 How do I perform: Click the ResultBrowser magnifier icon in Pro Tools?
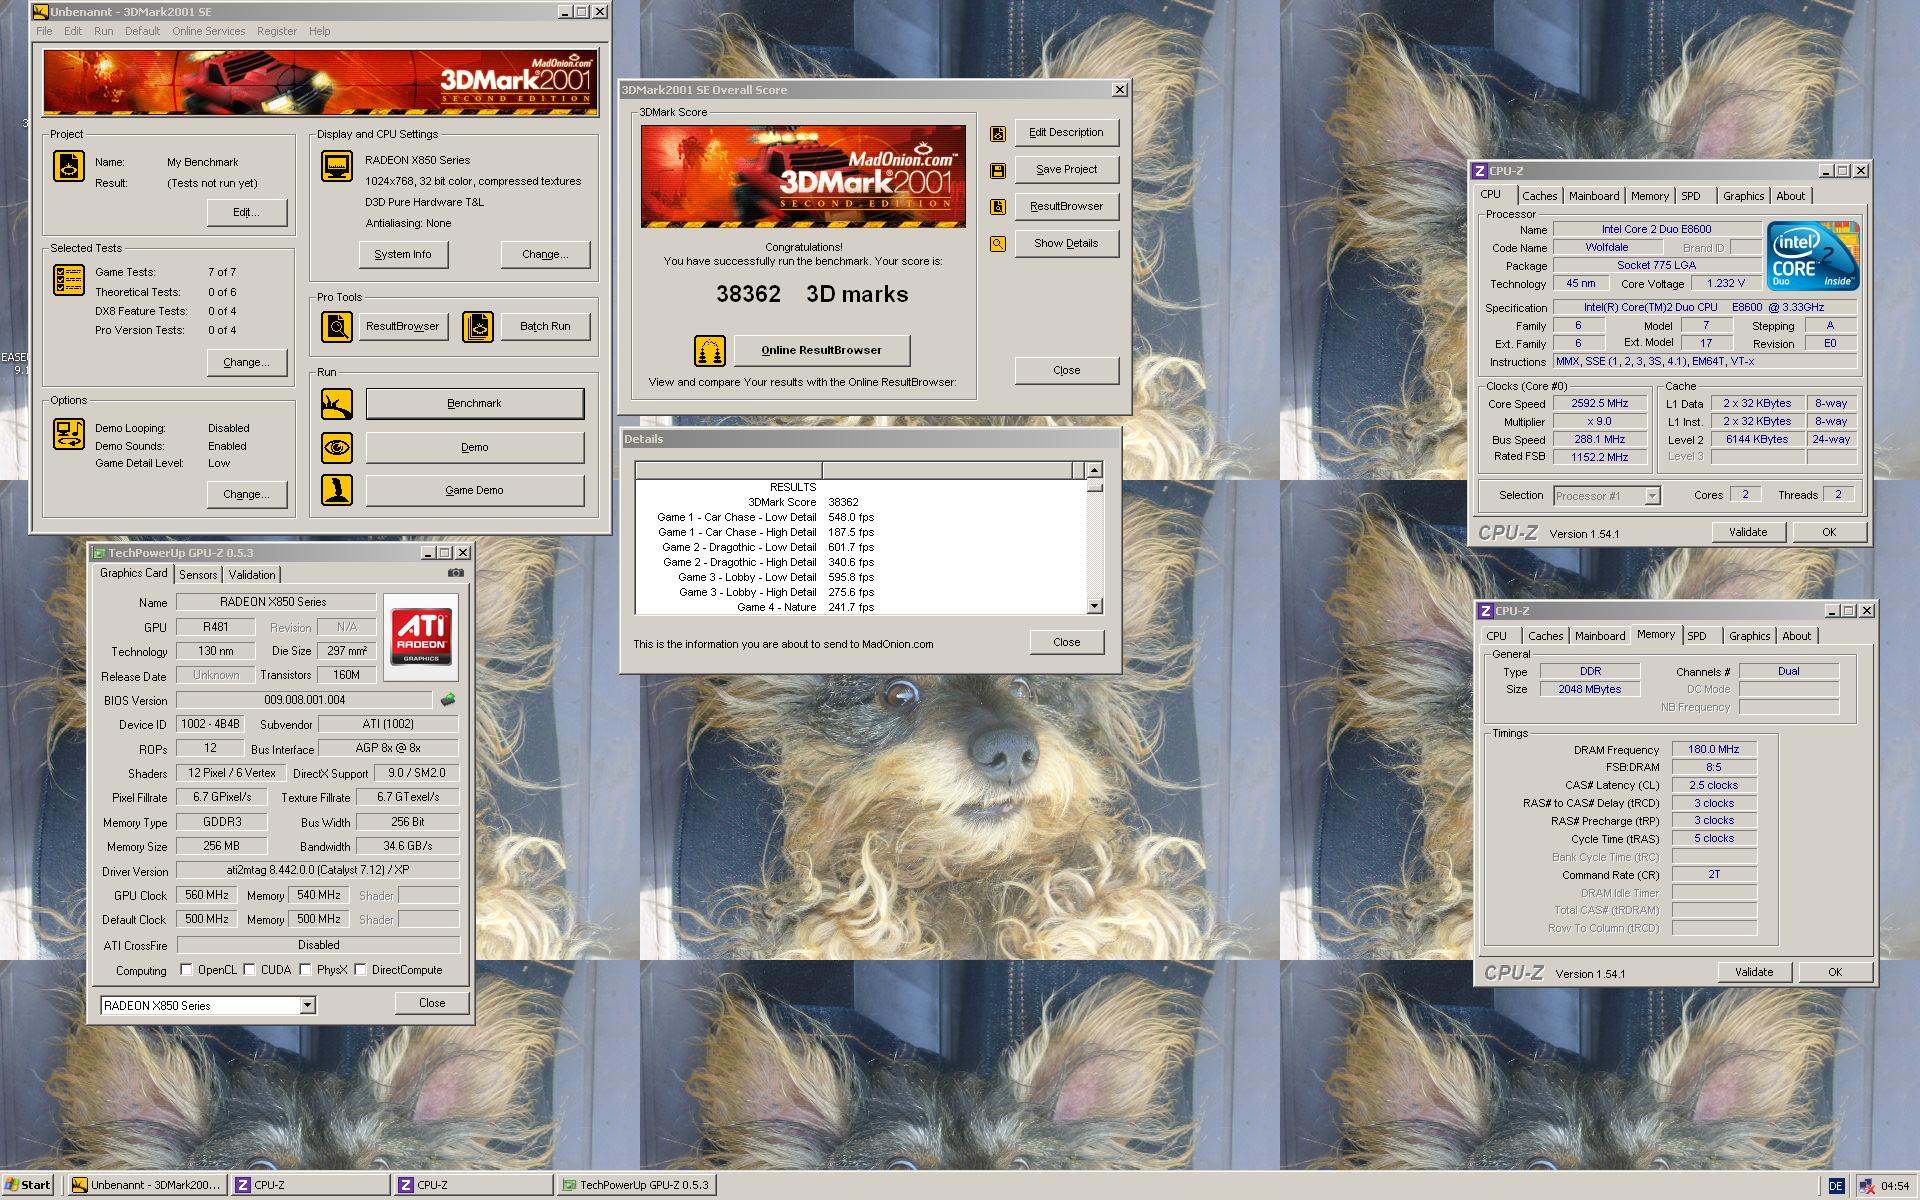(x=337, y=327)
